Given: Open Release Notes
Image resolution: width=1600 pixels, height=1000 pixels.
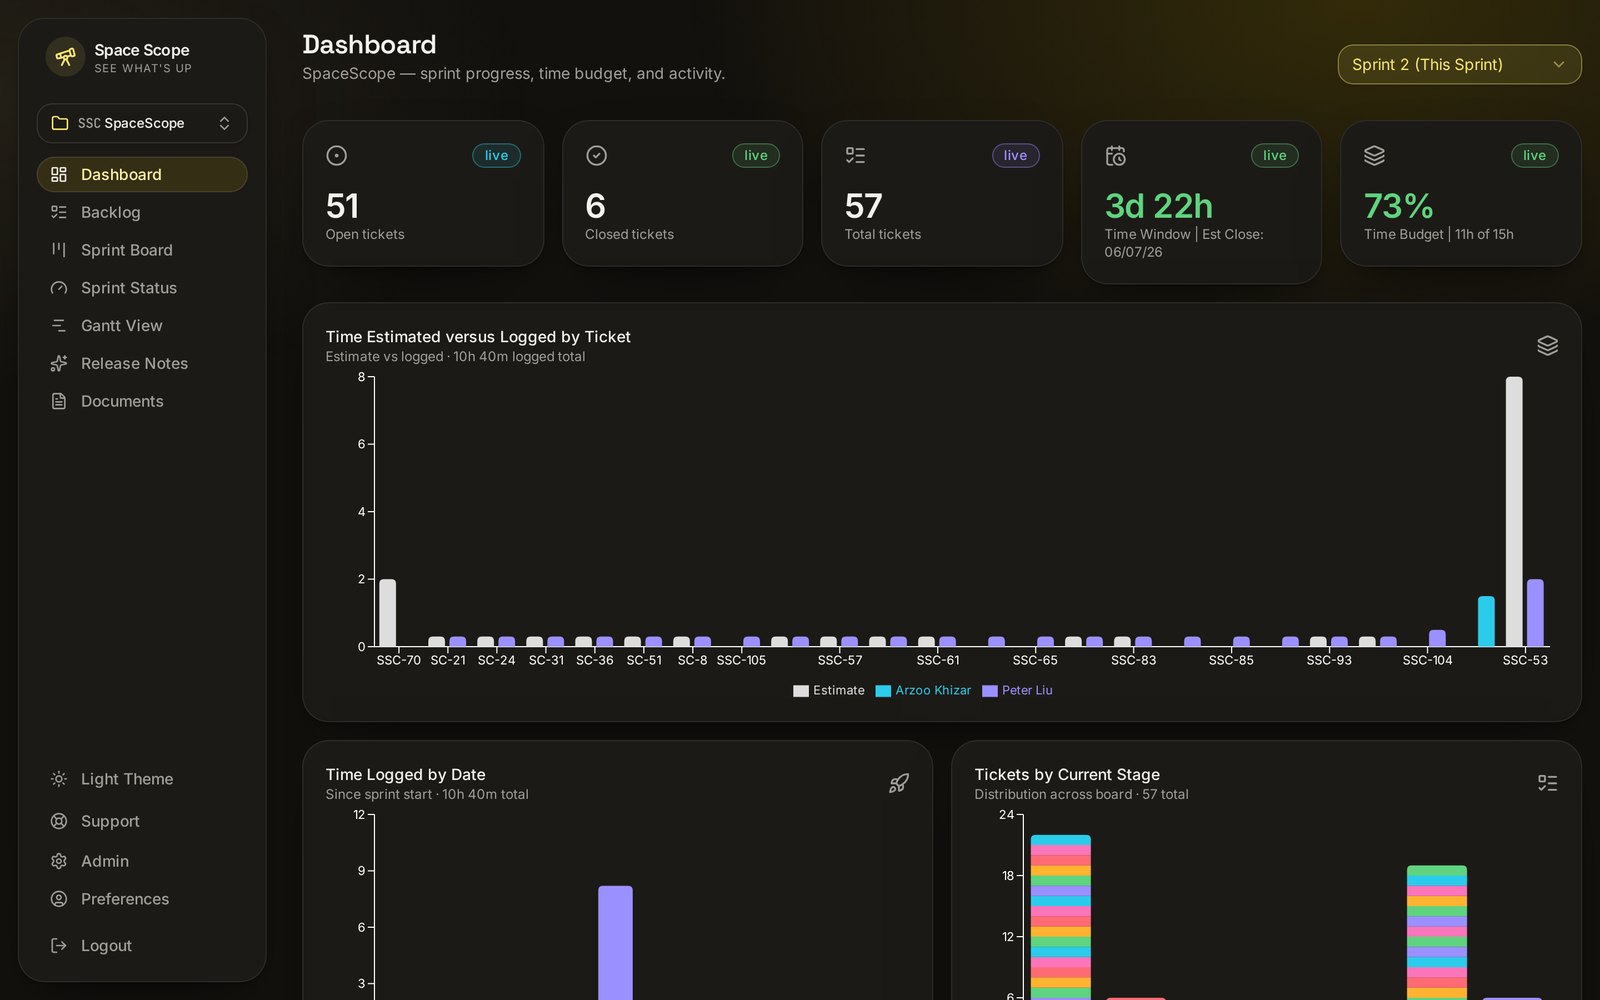Looking at the screenshot, I should click(x=142, y=363).
